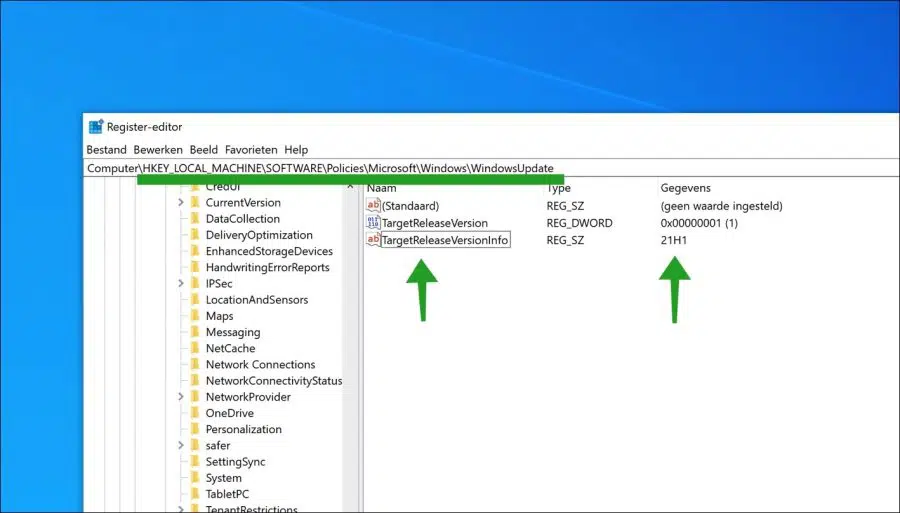
Task: Select the SettingSync key
Action: tap(235, 462)
